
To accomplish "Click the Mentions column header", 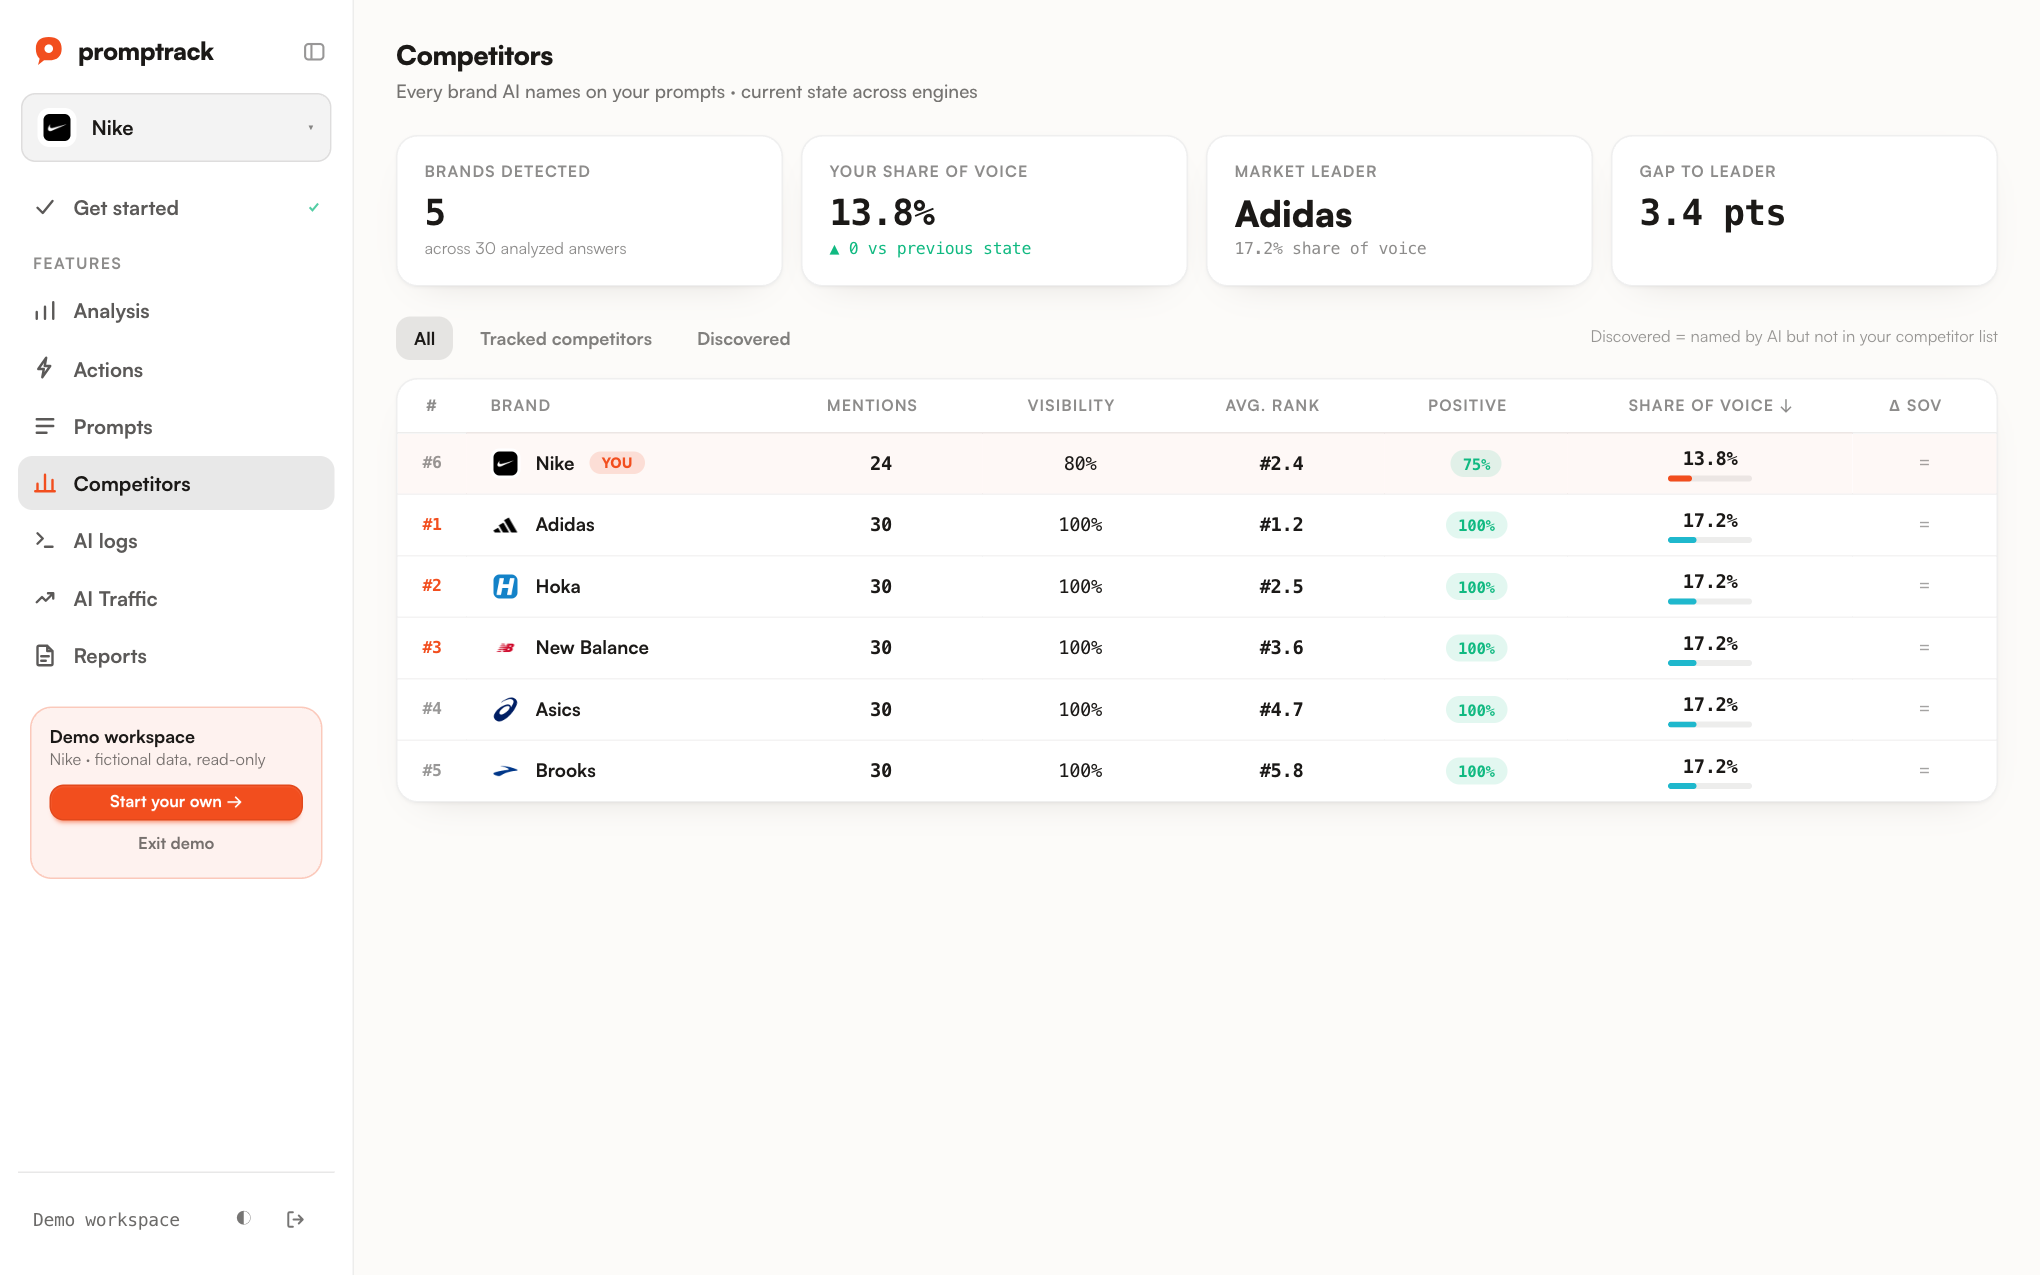I will coord(872,405).
